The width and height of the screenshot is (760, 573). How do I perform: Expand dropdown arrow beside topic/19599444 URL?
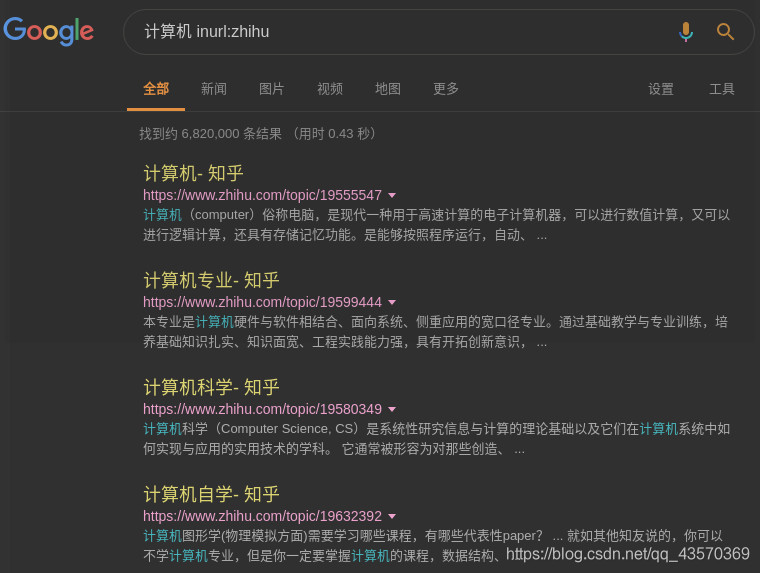392,302
